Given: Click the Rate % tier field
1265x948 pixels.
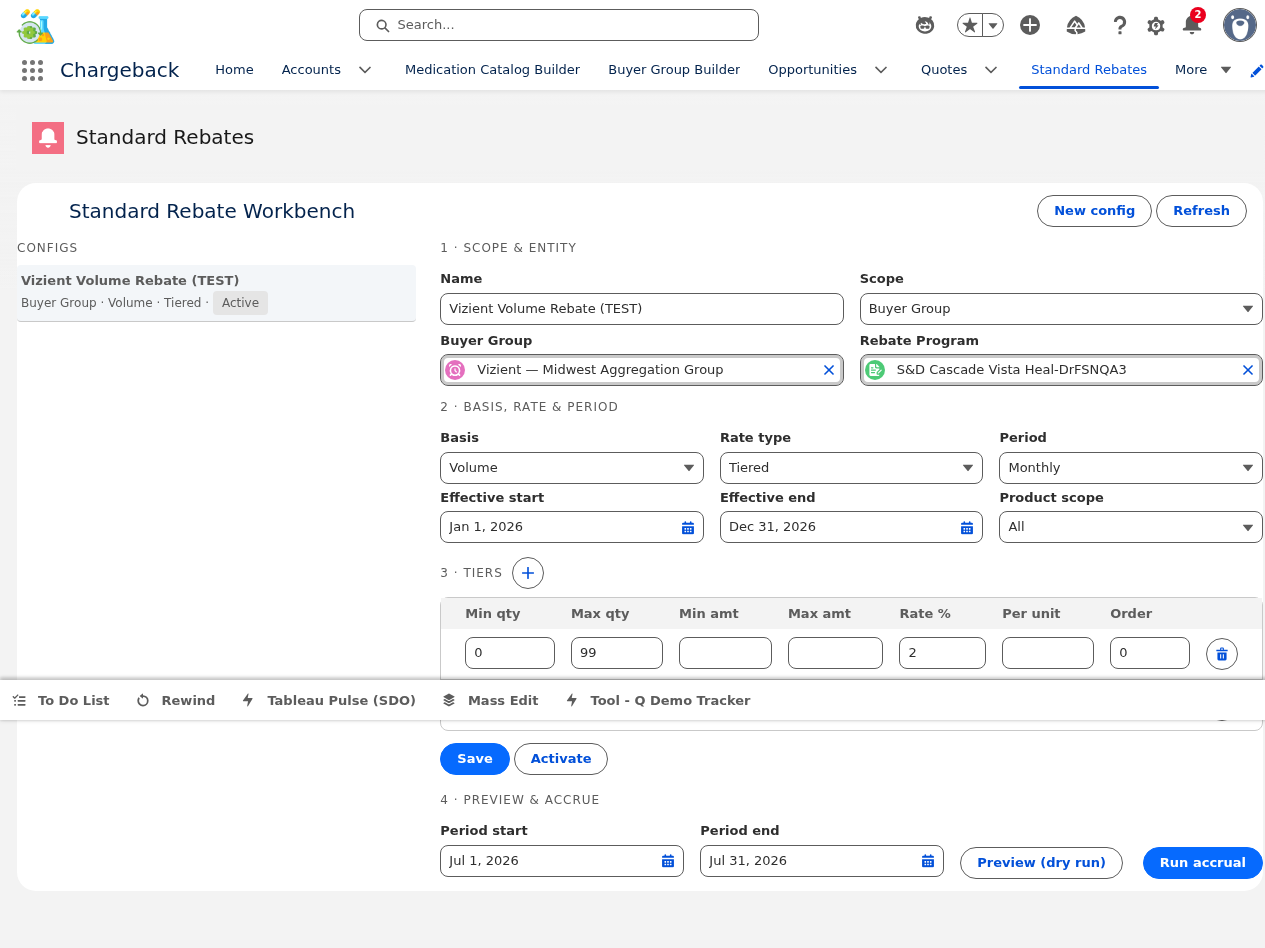Looking at the screenshot, I should 942,653.
